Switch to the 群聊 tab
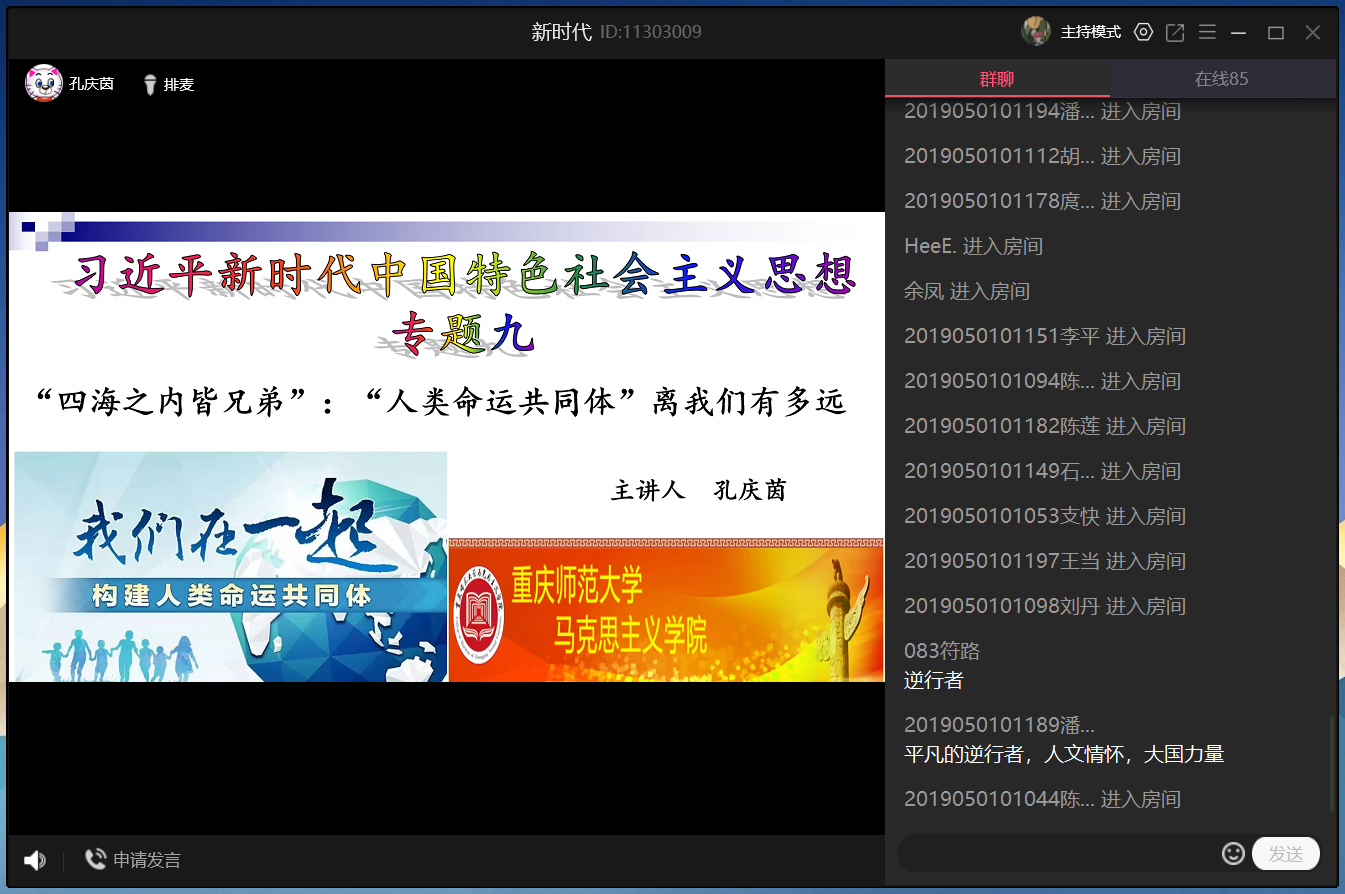 [996, 79]
